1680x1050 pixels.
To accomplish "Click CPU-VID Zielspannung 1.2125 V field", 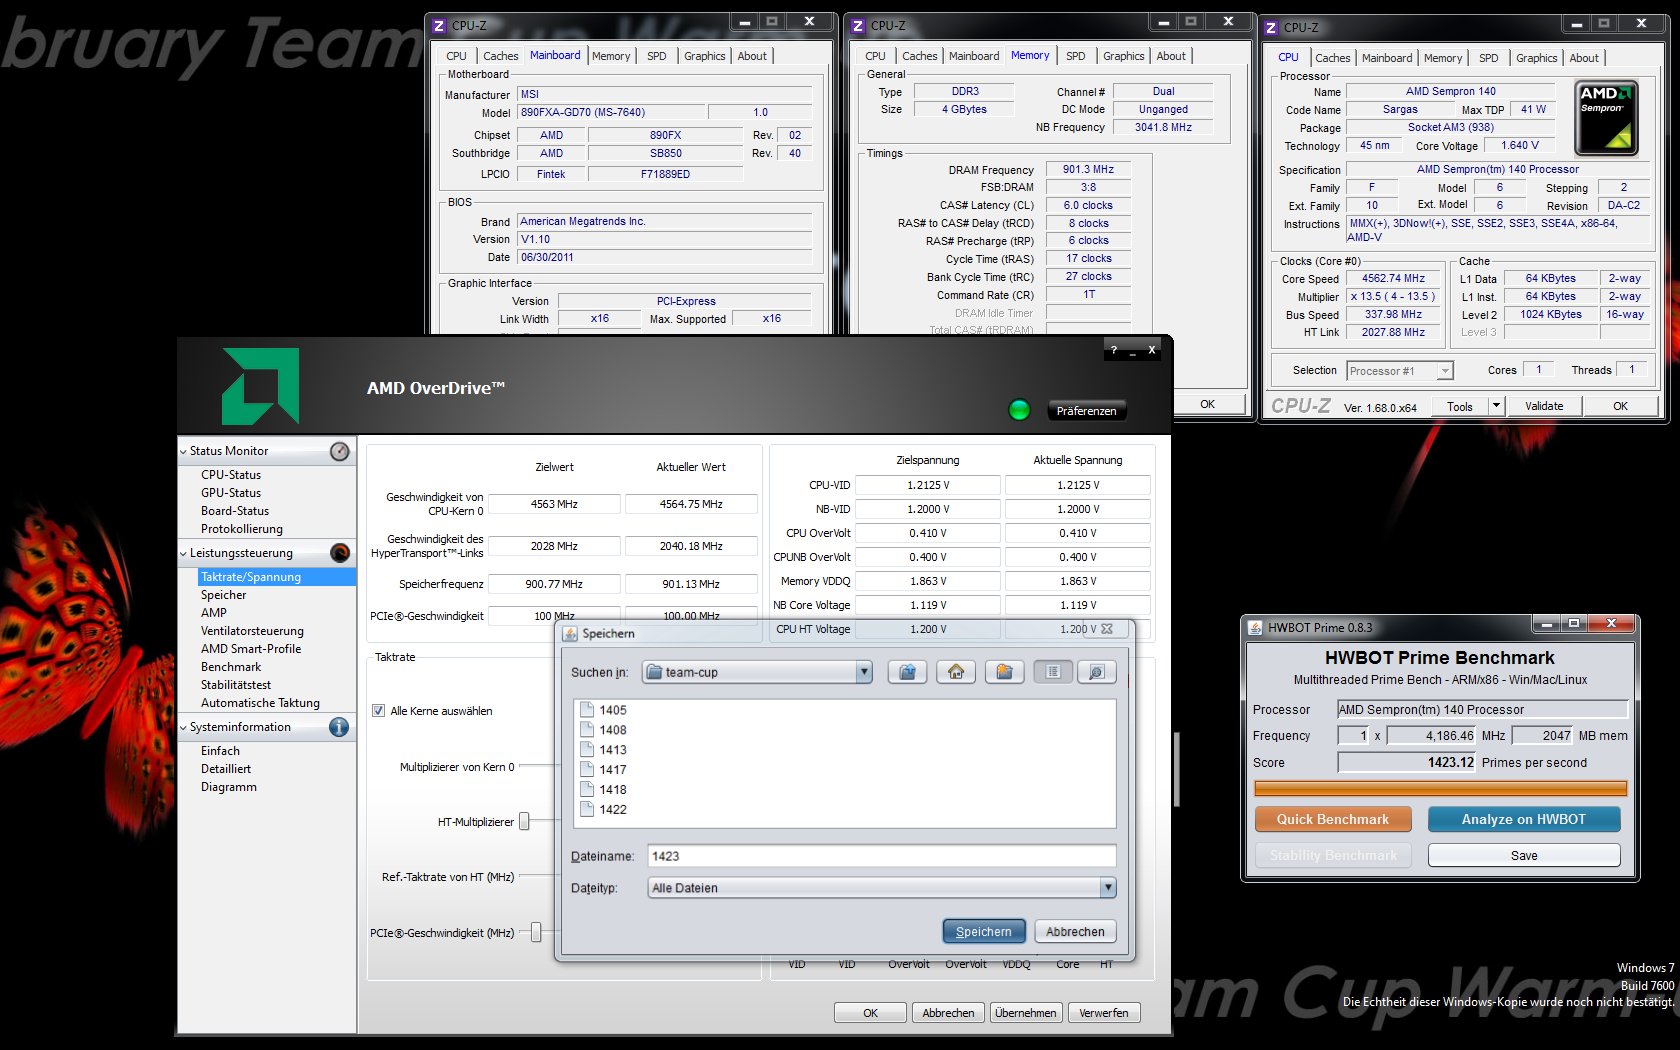I will 928,485.
